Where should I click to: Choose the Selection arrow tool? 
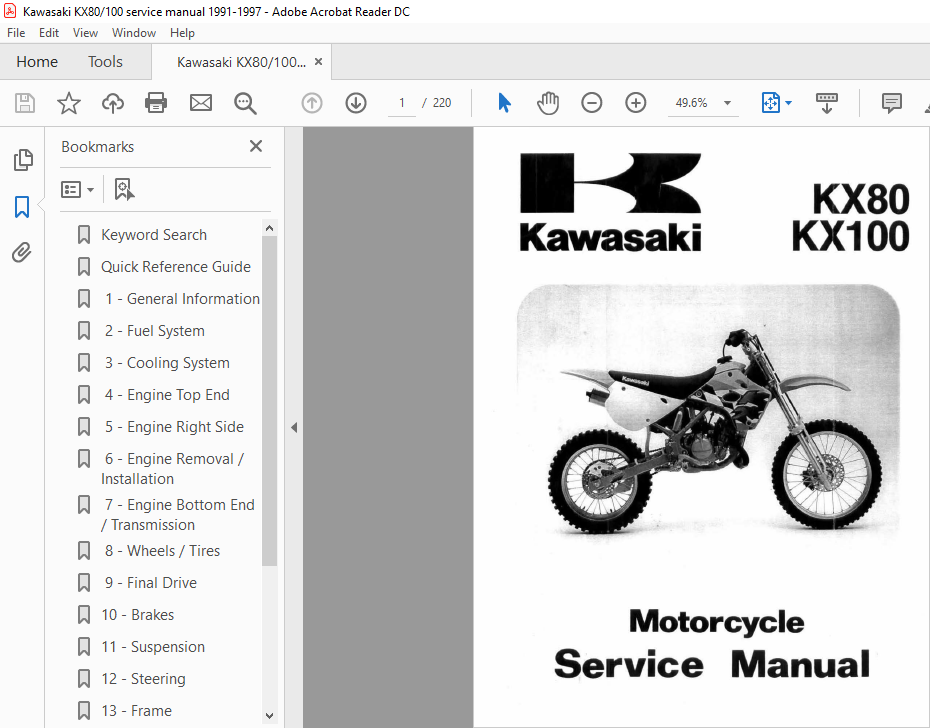pos(504,103)
